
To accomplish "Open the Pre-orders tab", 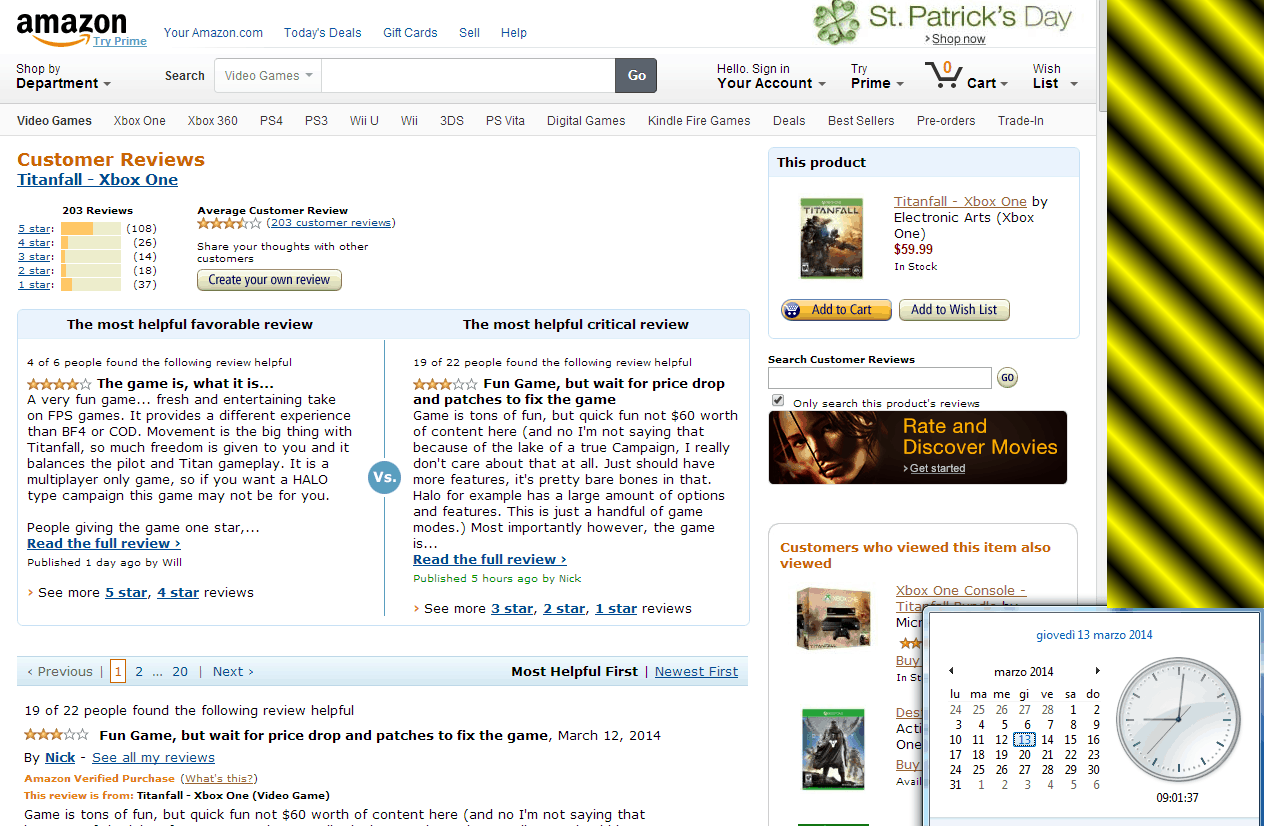I will (946, 121).
